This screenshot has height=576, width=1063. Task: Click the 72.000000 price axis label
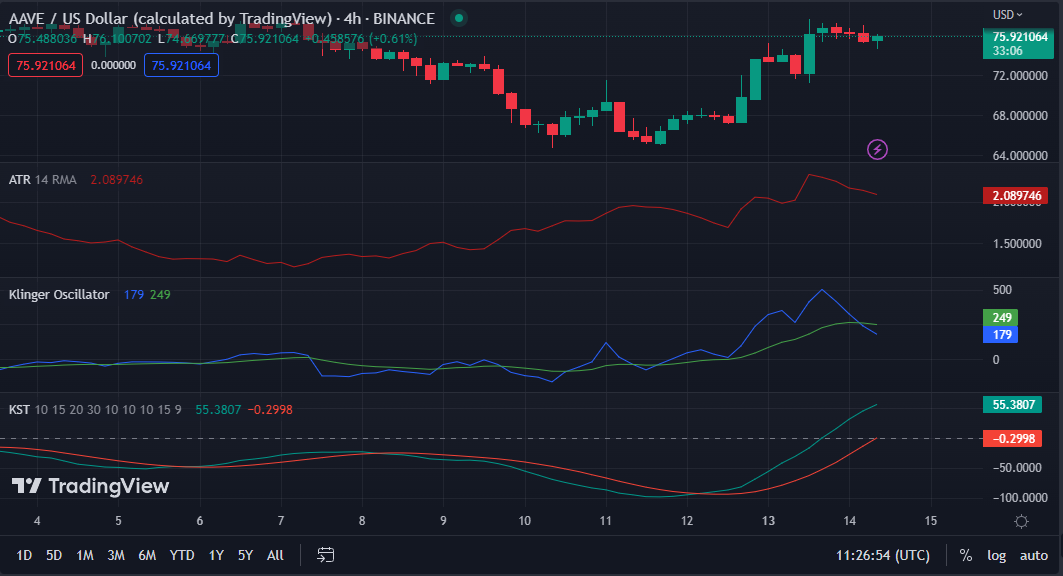pyautogui.click(x=1020, y=75)
